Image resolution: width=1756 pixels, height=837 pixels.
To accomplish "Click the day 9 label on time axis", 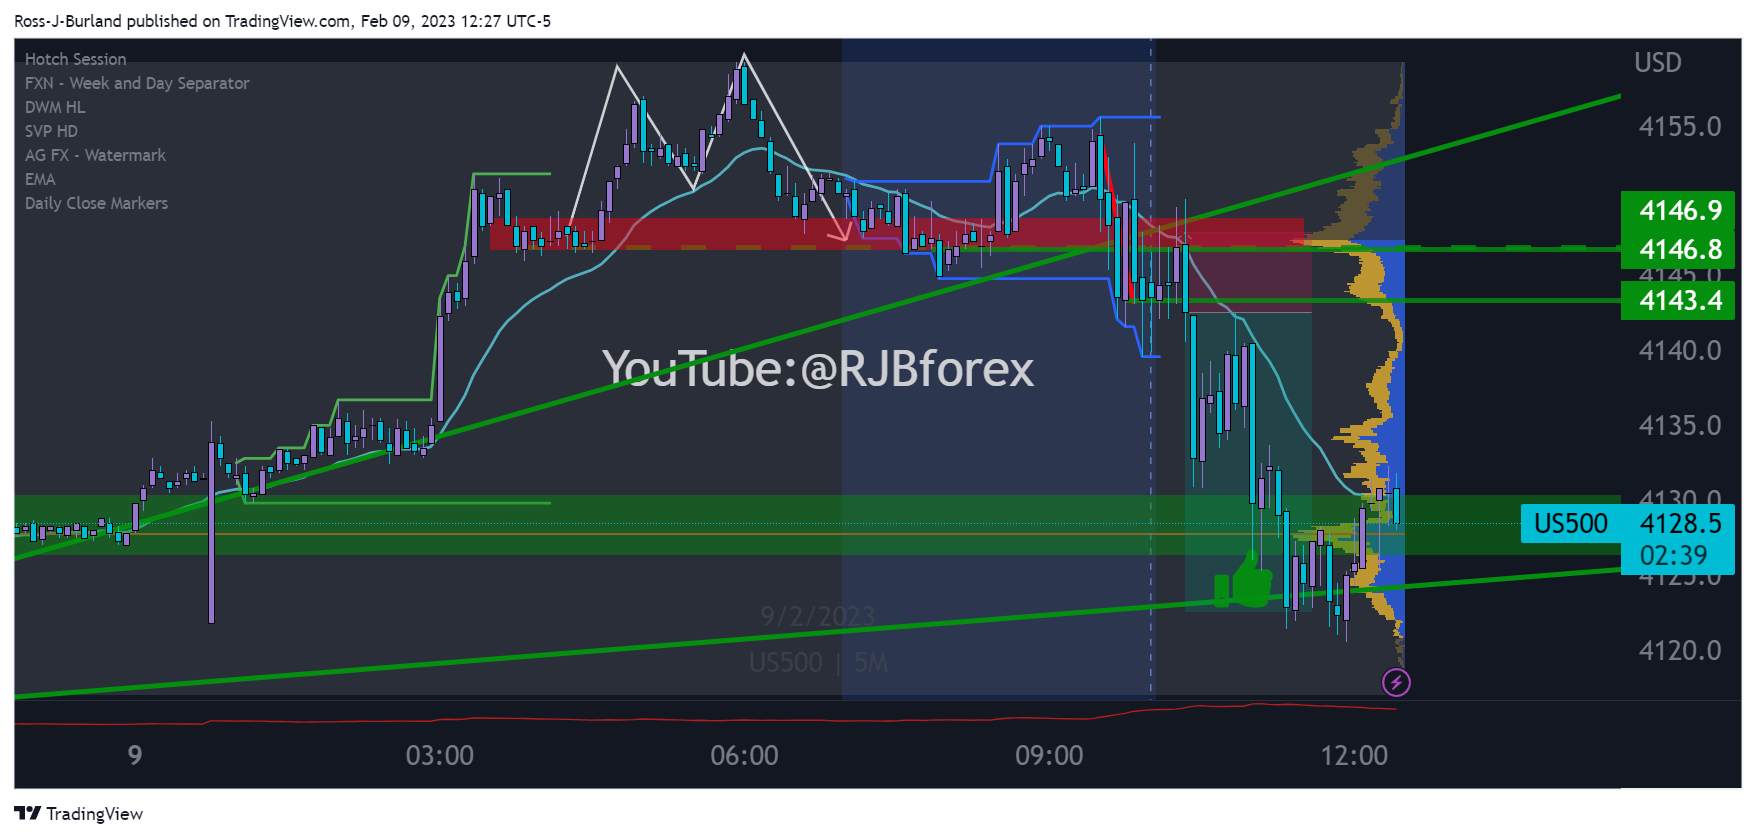I will [x=135, y=755].
